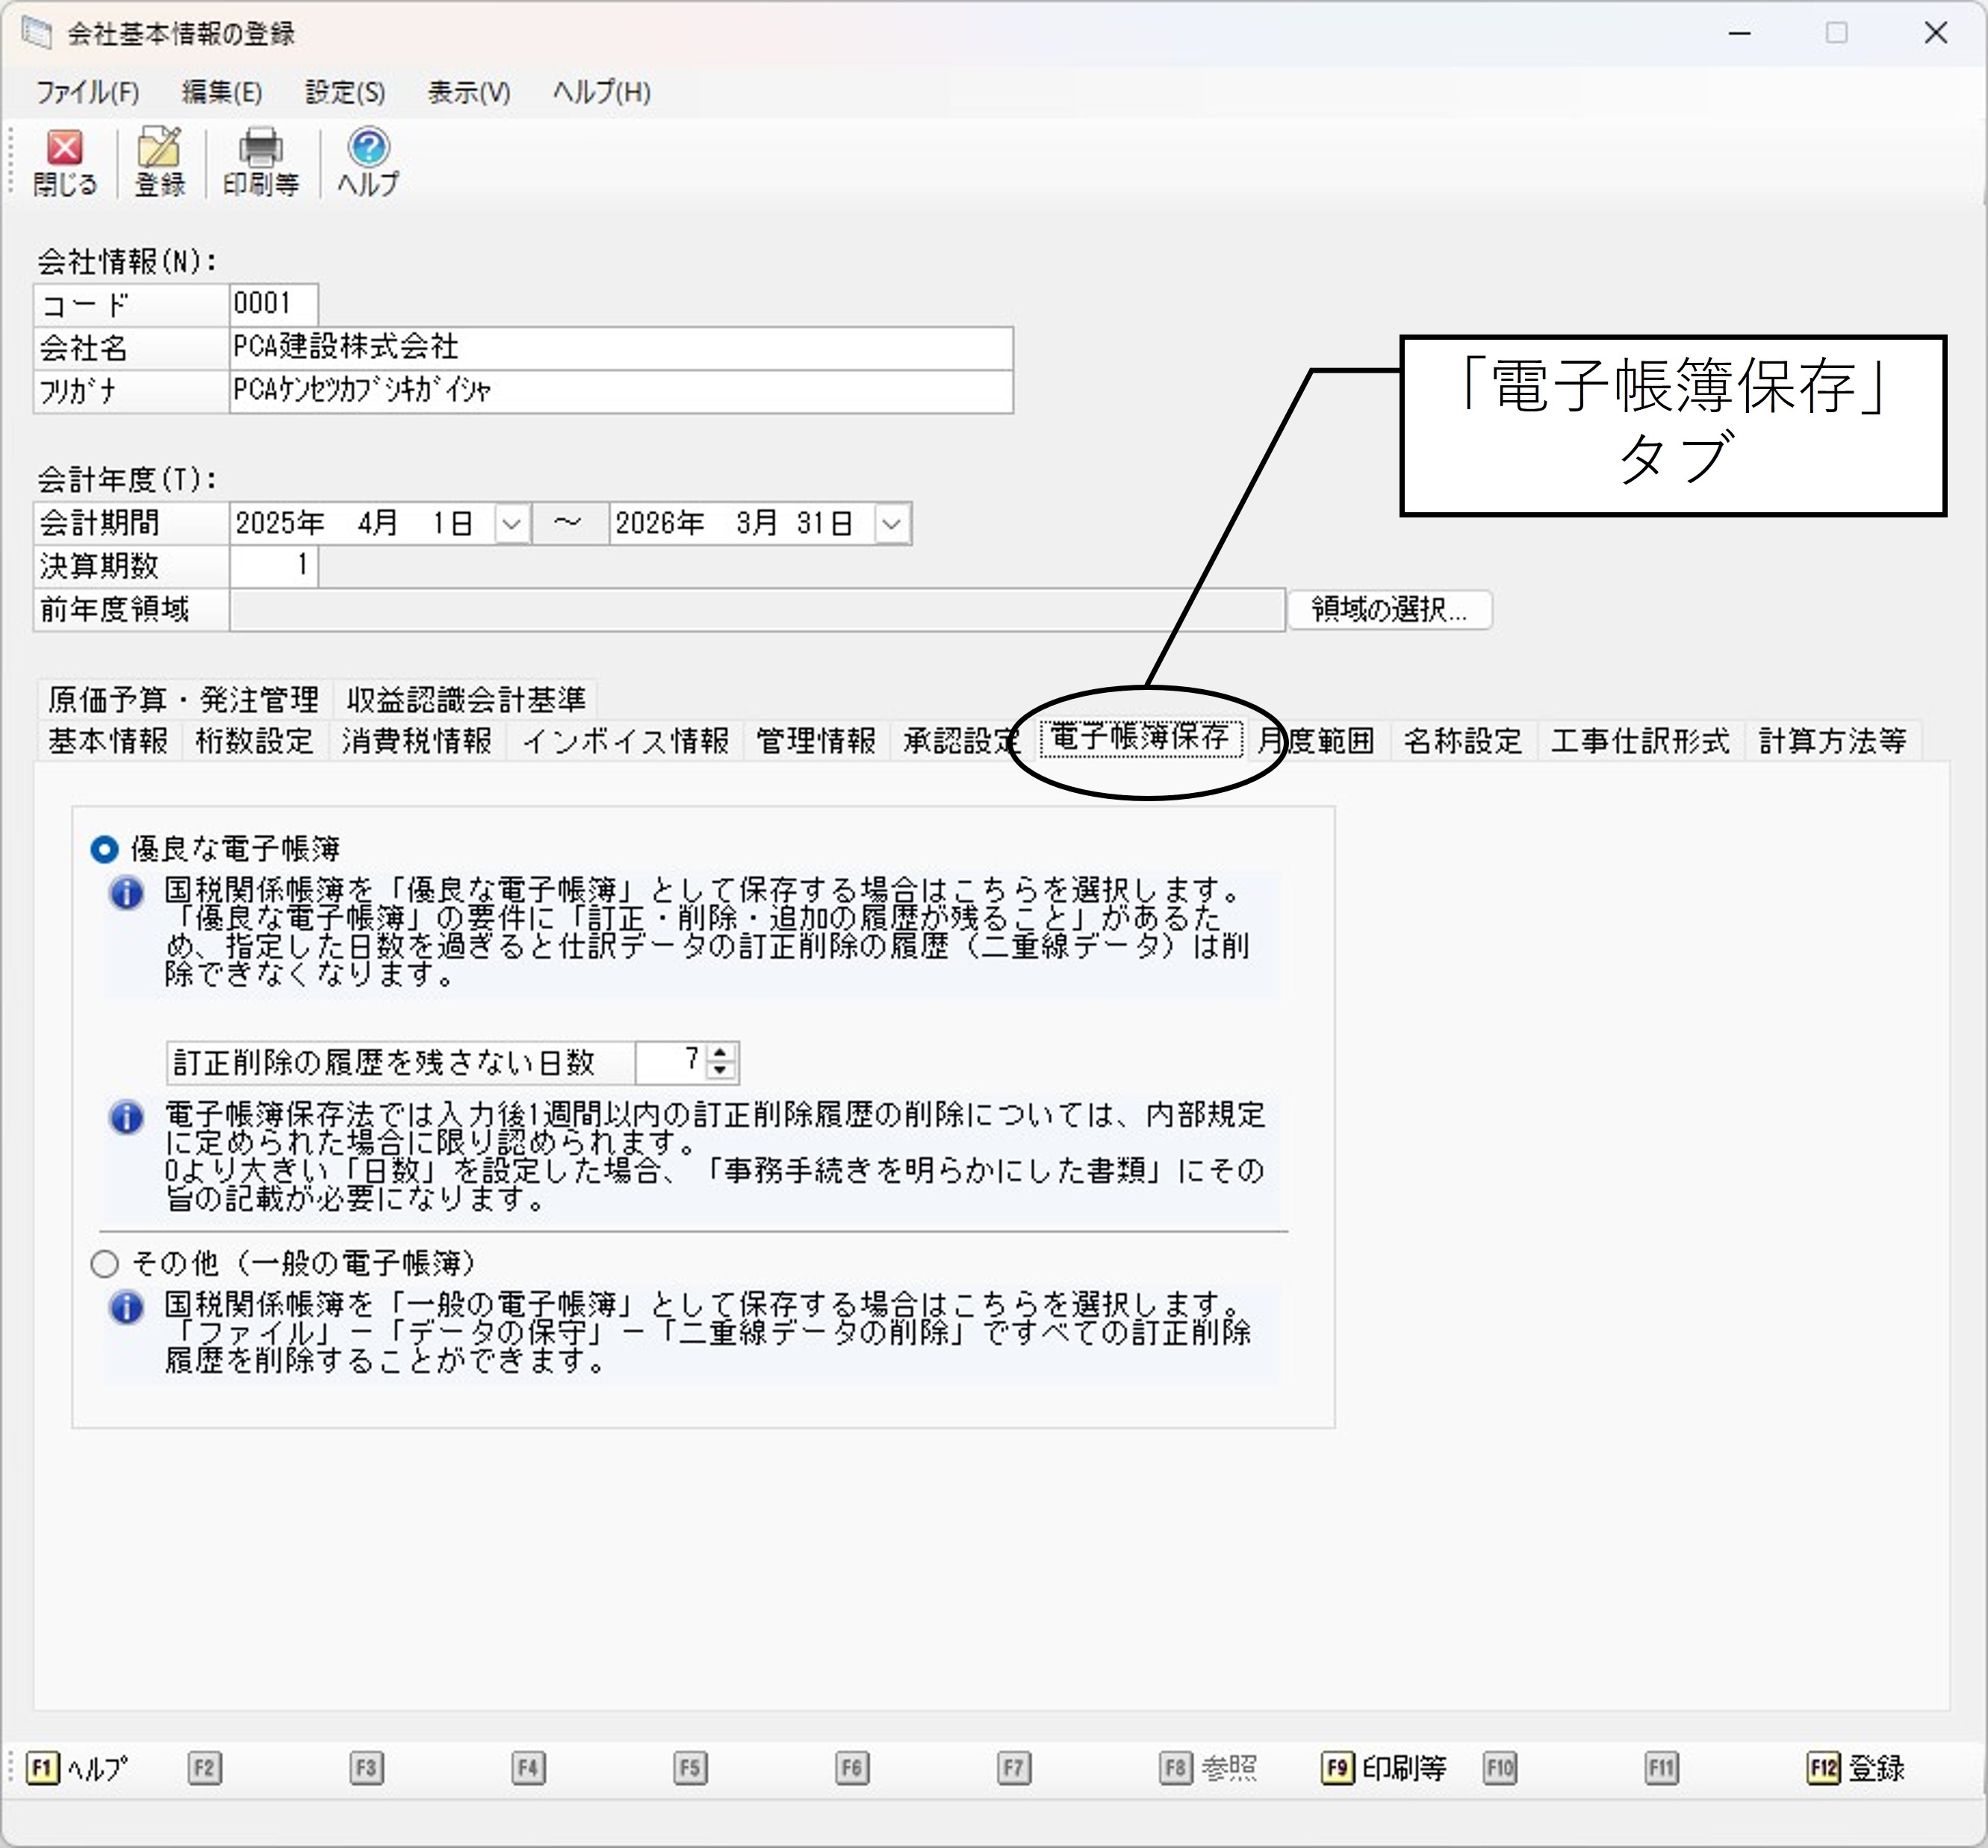
Task: Expand the fiscal period end date dropdown
Action: click(891, 523)
